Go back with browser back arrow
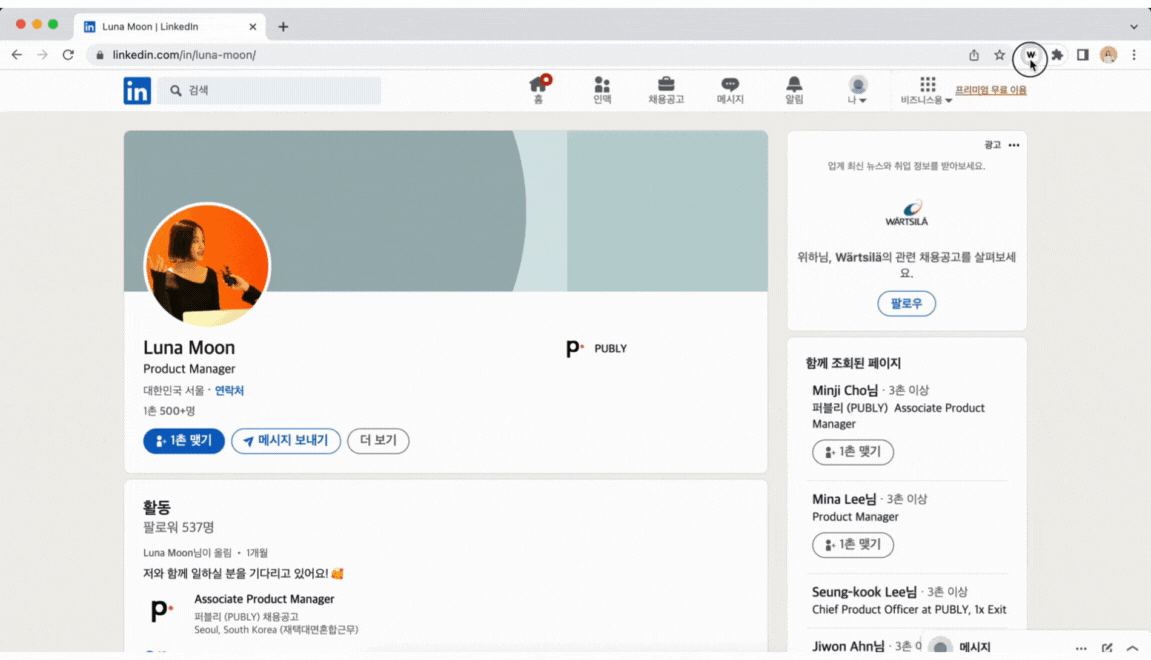This screenshot has height=660, width=1151. tap(17, 54)
